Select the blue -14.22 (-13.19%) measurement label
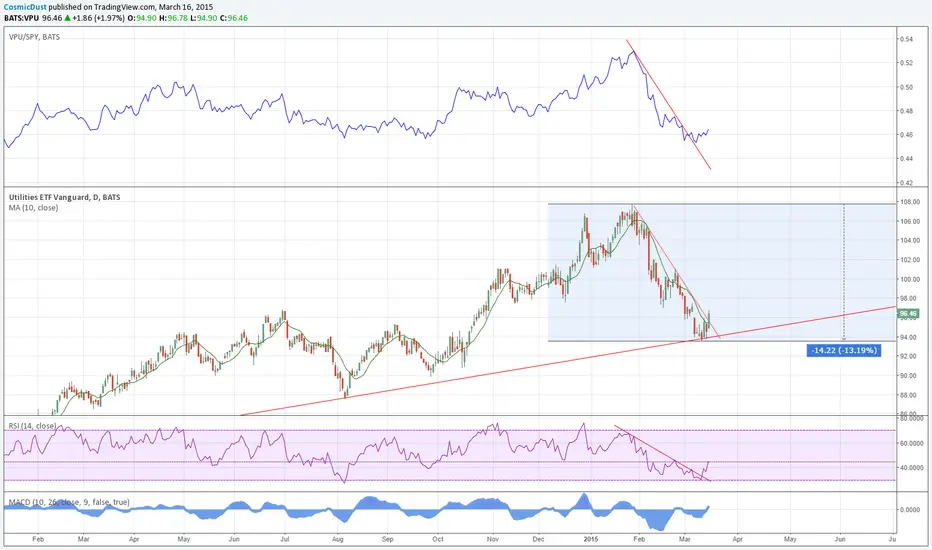The height and width of the screenshot is (550, 932). pyautogui.click(x=843, y=350)
